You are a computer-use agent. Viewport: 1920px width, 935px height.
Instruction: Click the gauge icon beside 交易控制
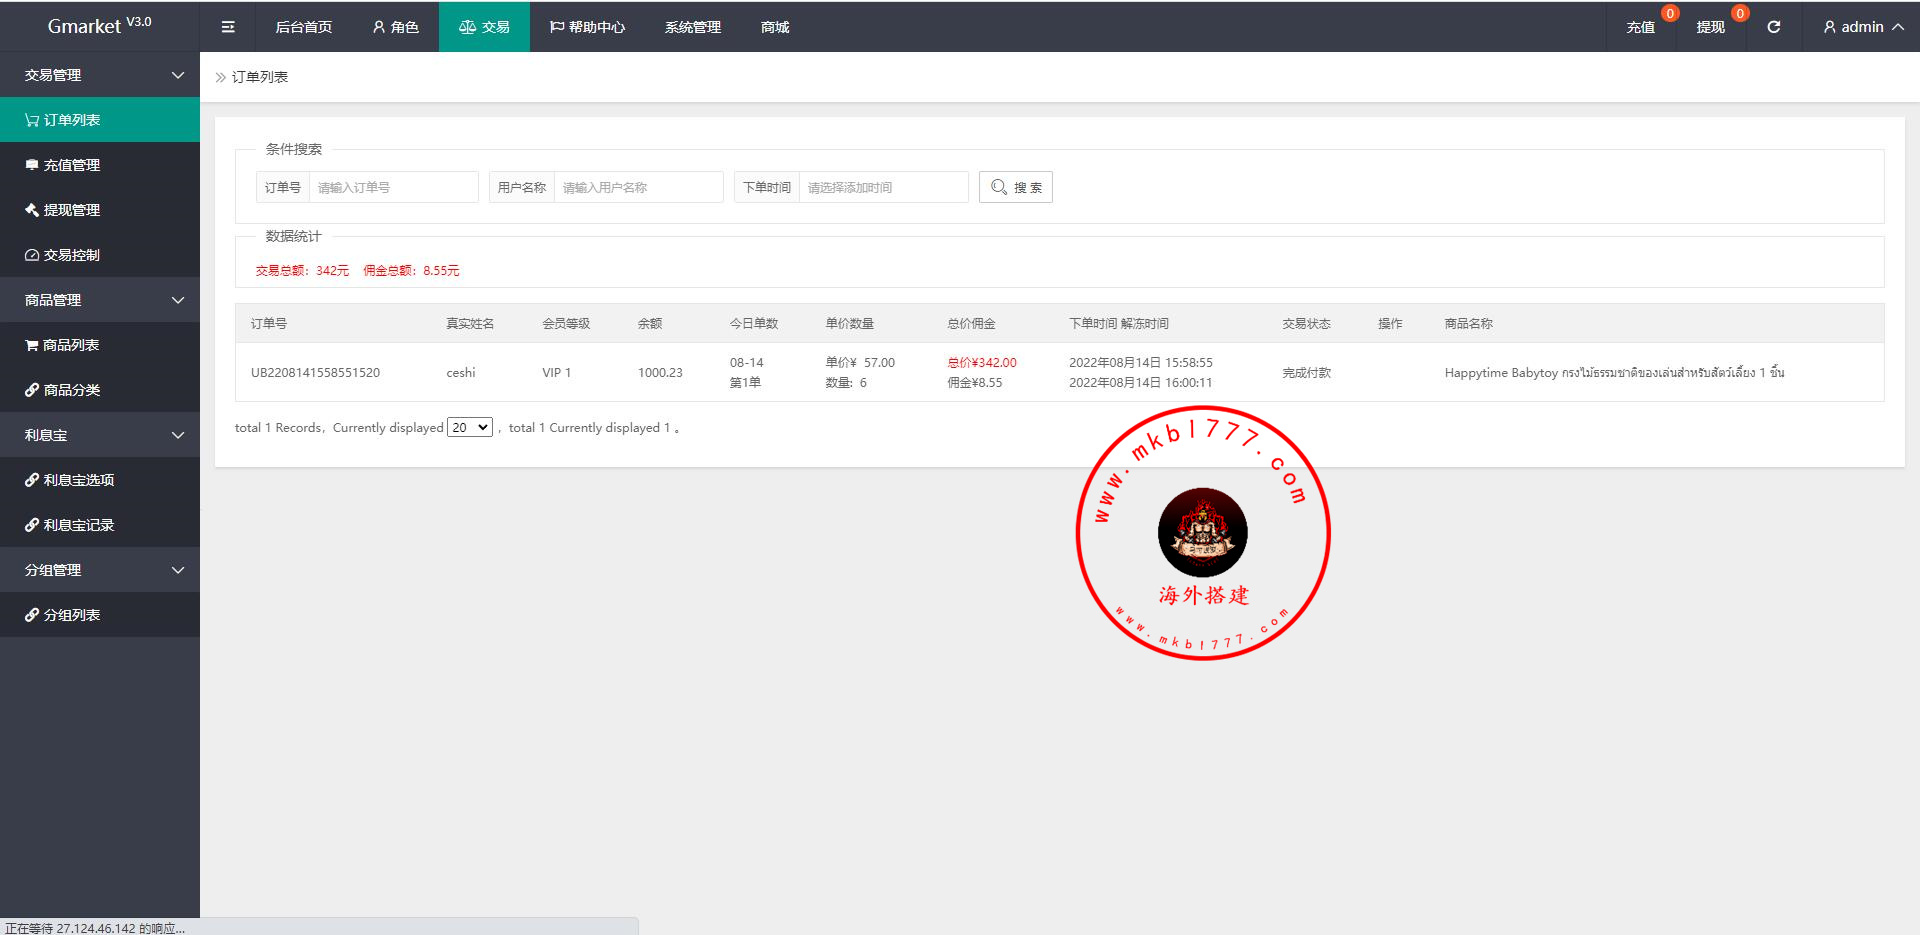pyautogui.click(x=32, y=255)
